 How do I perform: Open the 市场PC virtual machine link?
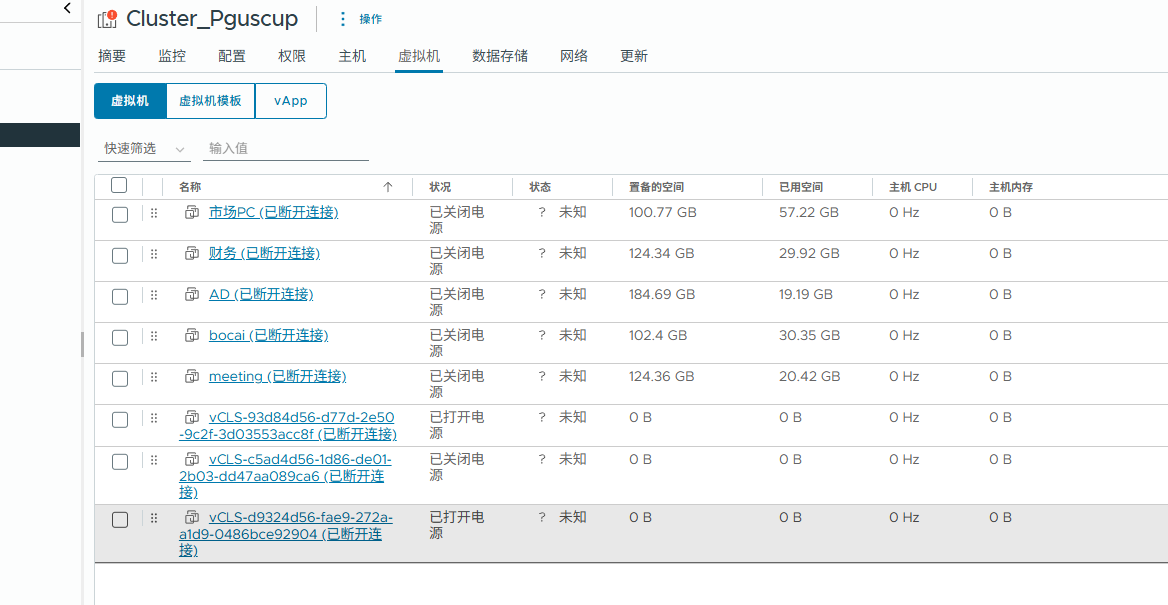pyautogui.click(x=273, y=212)
